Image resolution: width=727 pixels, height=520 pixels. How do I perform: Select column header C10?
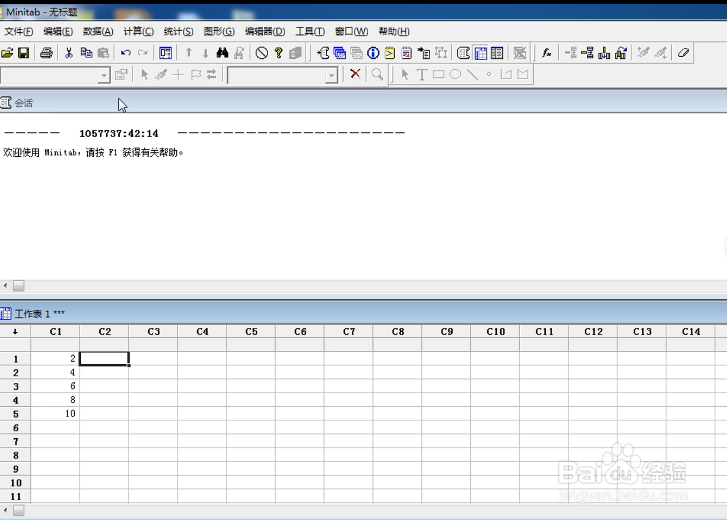point(495,331)
